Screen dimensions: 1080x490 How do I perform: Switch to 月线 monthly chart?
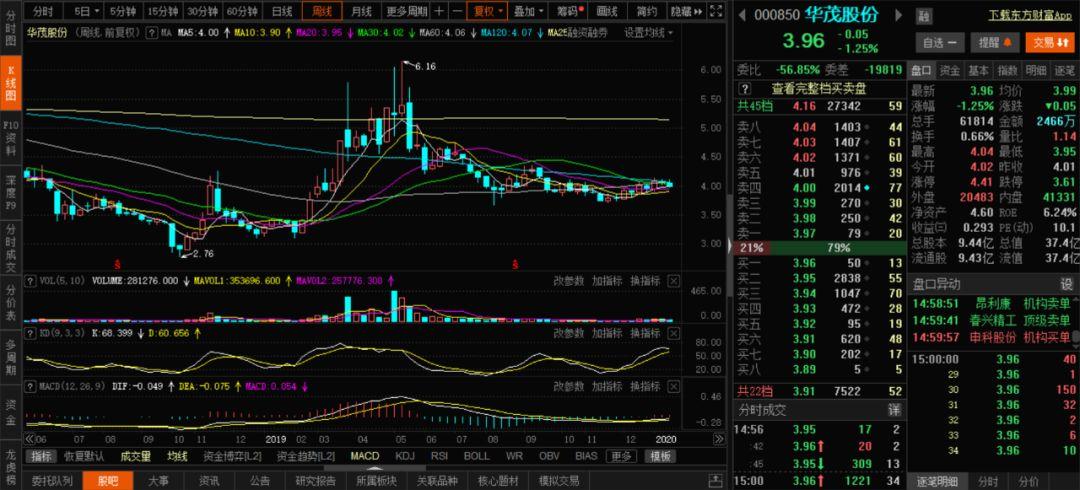(362, 11)
